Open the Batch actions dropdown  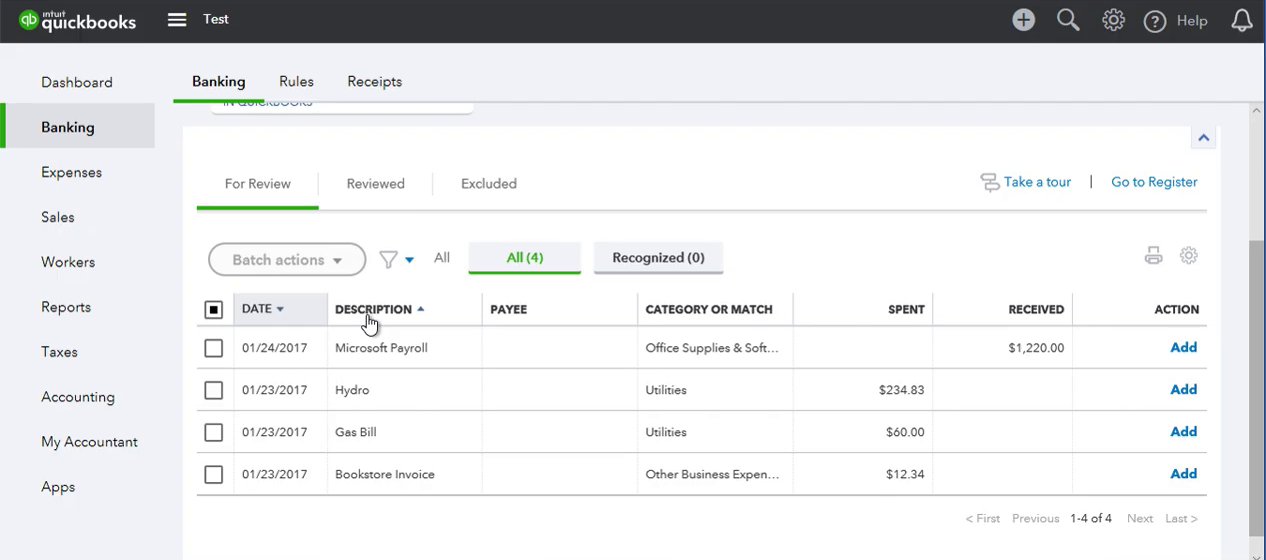click(287, 260)
